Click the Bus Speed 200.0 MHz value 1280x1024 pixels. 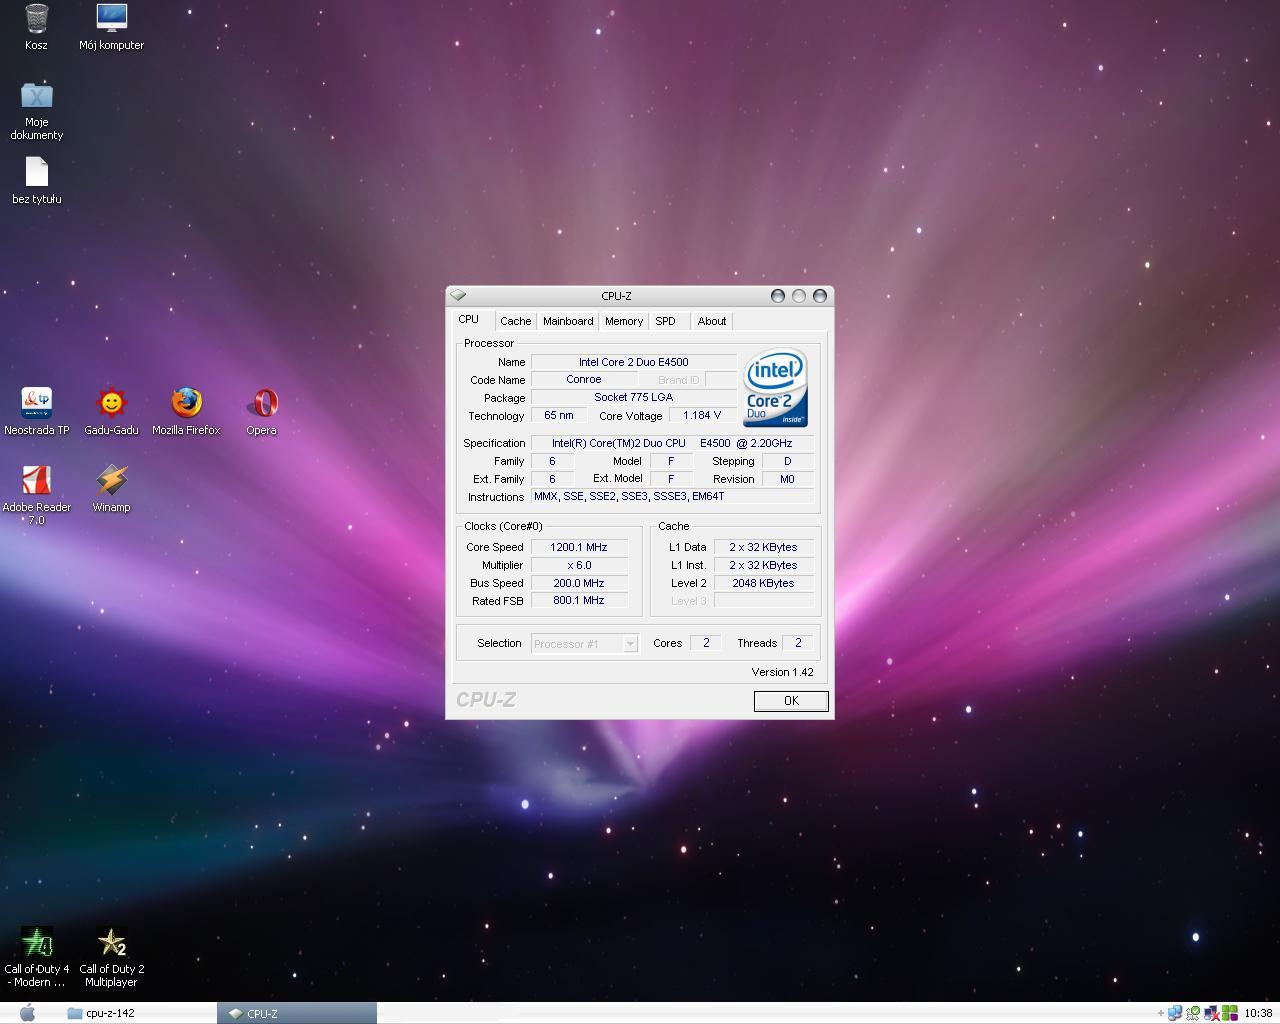[579, 583]
